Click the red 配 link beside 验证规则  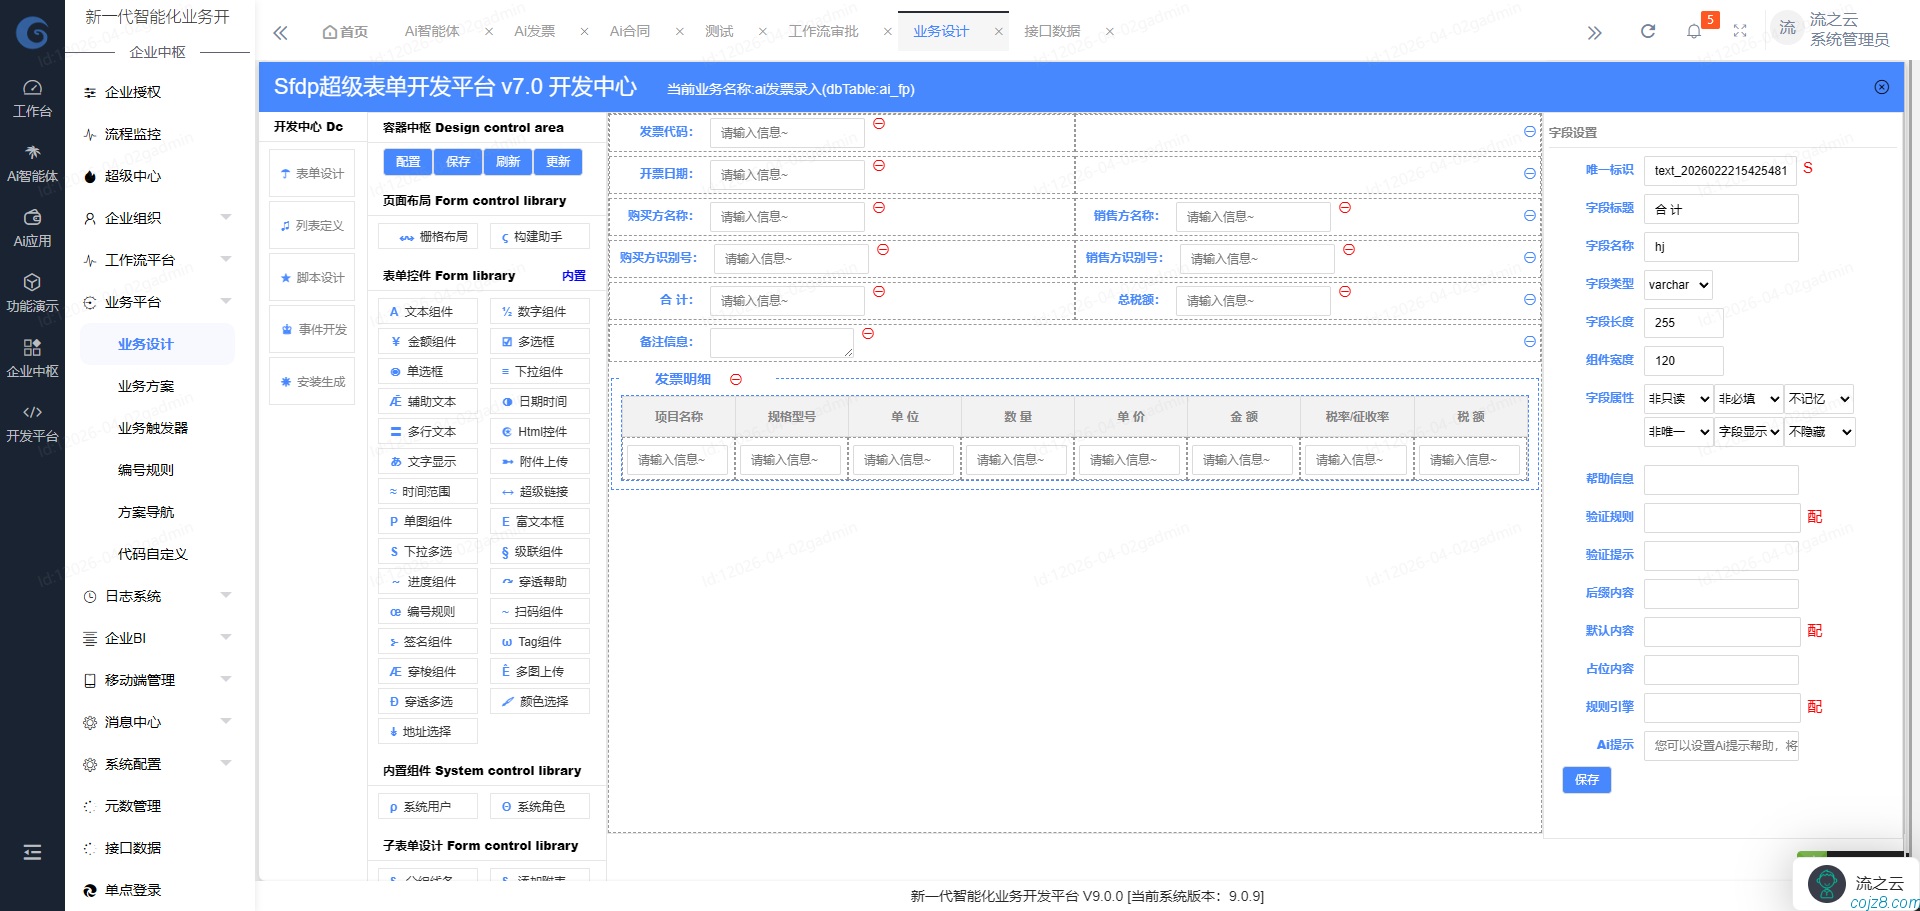tap(1815, 517)
